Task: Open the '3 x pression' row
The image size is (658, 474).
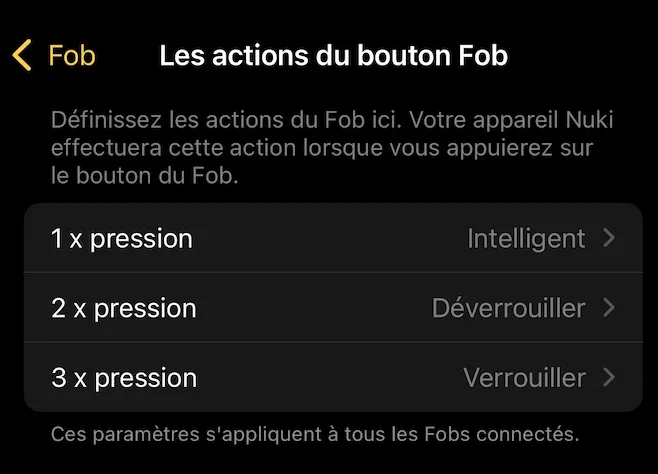Action: (124, 378)
